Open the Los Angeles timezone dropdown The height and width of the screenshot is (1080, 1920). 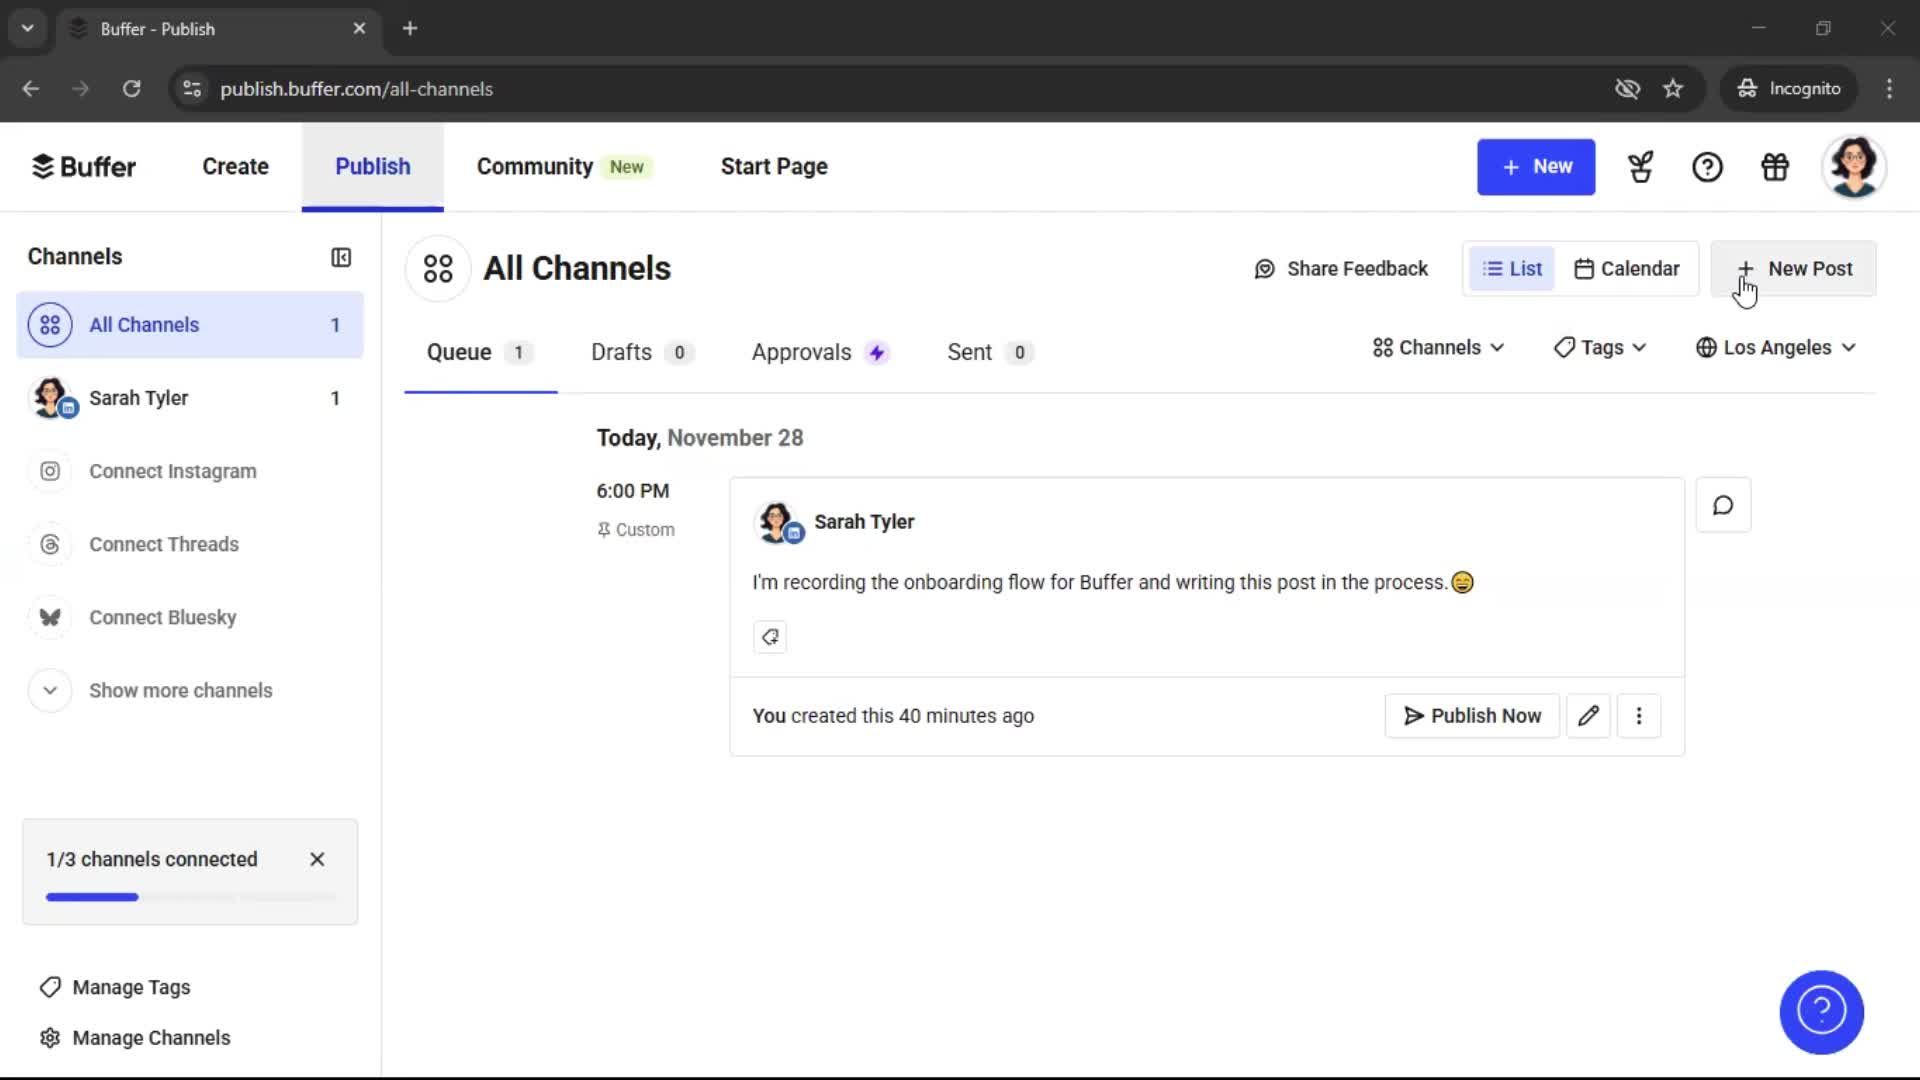(1776, 347)
